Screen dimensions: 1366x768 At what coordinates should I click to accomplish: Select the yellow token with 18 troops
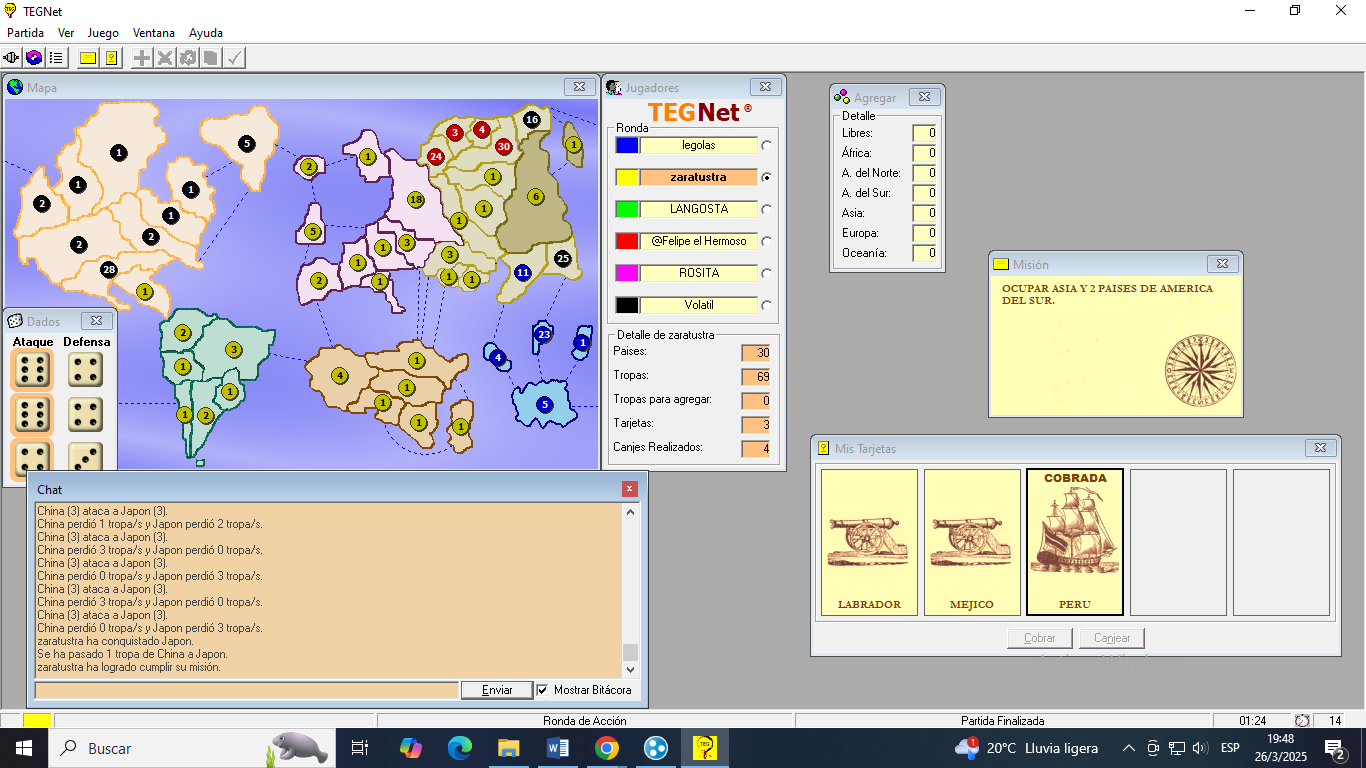(x=416, y=200)
